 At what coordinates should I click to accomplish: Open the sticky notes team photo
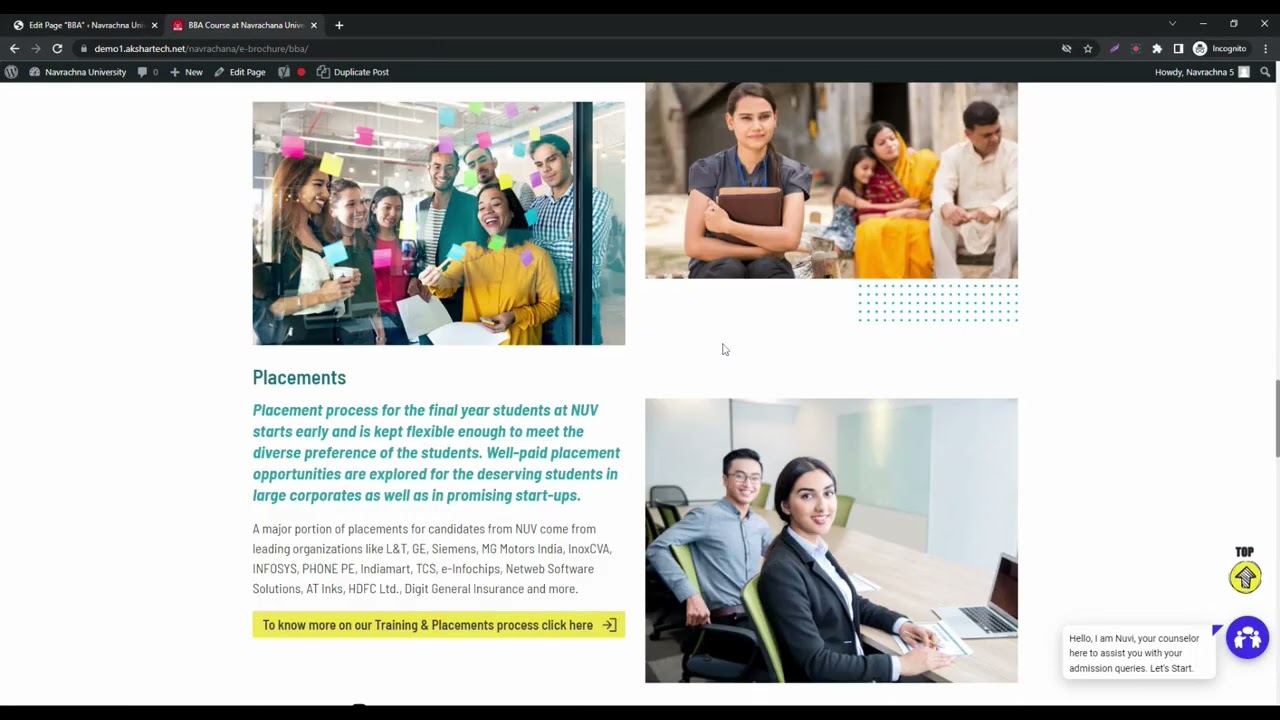pyautogui.click(x=438, y=223)
